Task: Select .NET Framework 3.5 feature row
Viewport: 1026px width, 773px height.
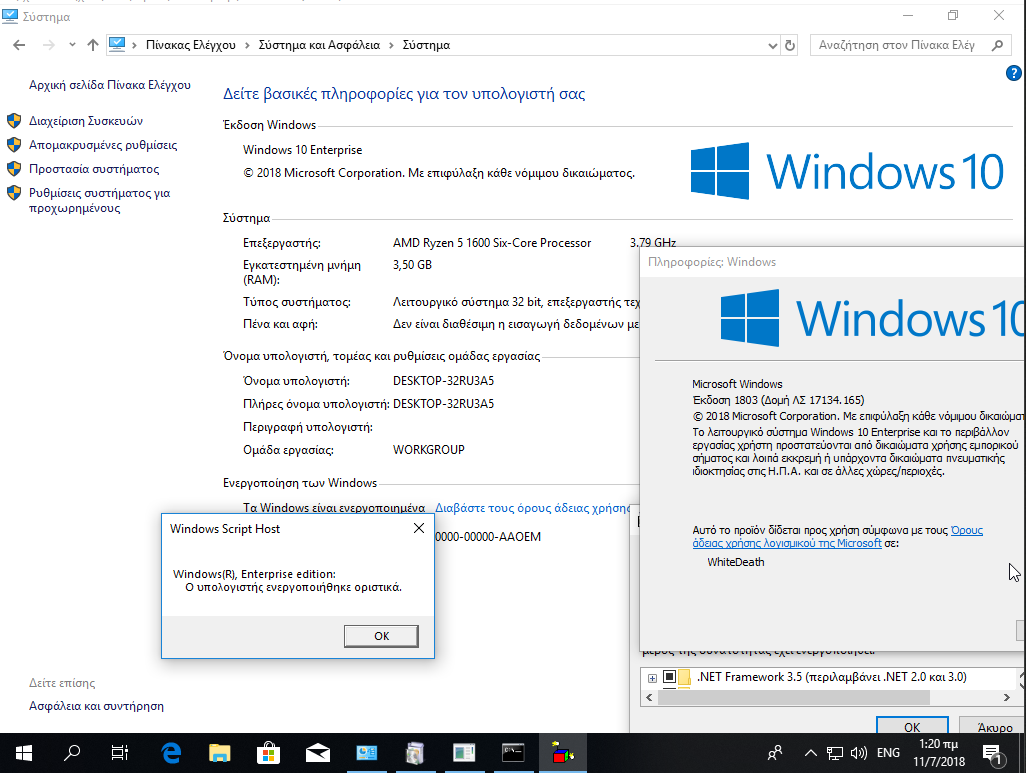Action: pyautogui.click(x=831, y=677)
